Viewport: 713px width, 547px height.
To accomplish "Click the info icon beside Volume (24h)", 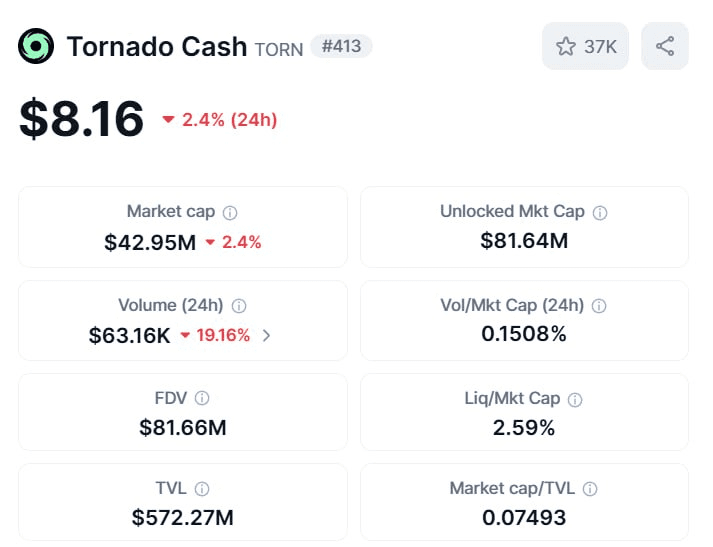I will point(239,307).
